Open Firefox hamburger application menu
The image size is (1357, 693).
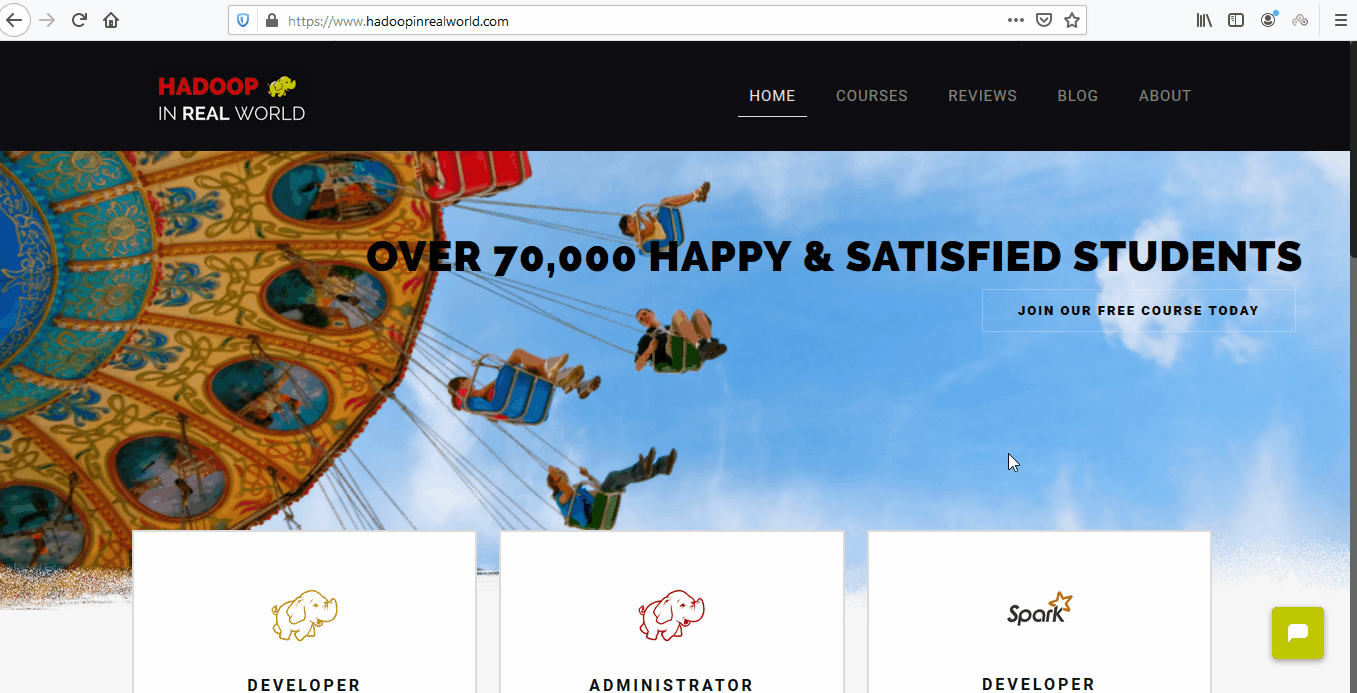point(1341,20)
